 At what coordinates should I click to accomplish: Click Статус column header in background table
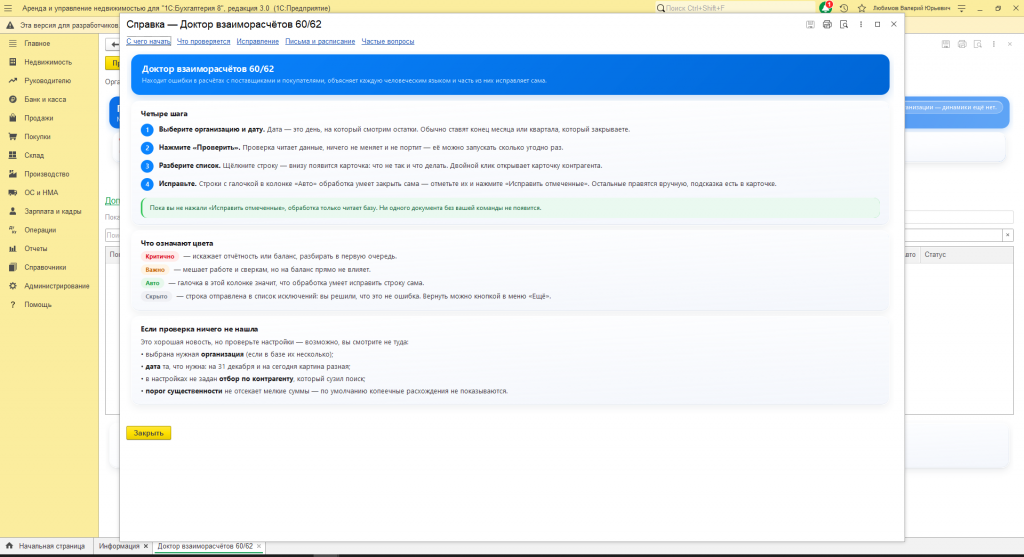pos(935,255)
